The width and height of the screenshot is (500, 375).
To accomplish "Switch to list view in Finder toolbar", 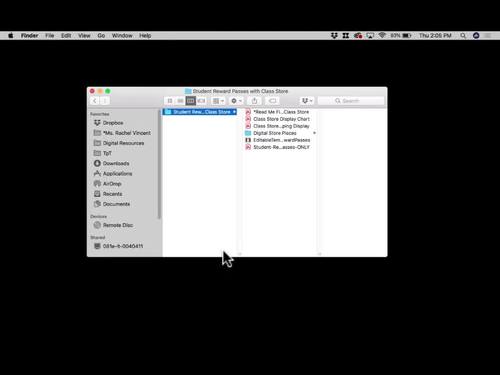I will (x=180, y=101).
